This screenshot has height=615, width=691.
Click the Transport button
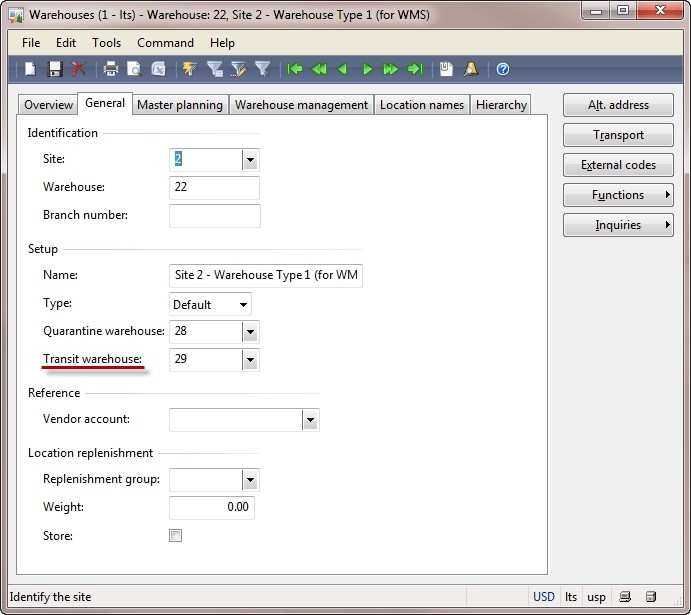pos(618,135)
